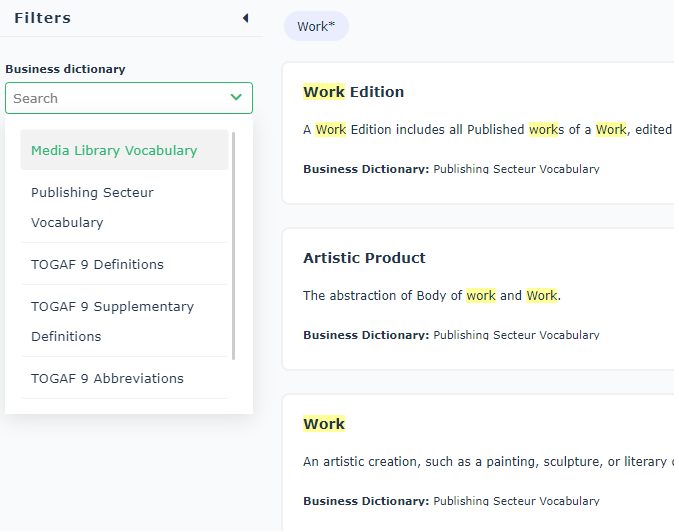The height and width of the screenshot is (532, 679).
Task: Open the Artistic Product result
Action: tap(364, 258)
